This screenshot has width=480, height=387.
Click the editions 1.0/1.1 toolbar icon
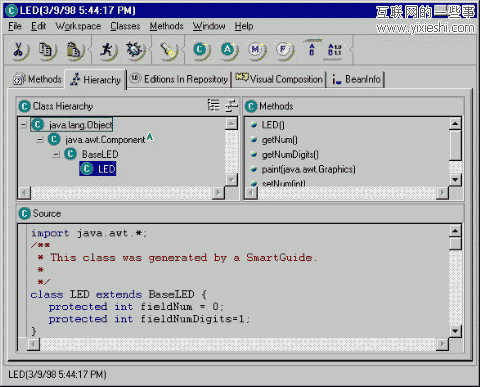[334, 50]
